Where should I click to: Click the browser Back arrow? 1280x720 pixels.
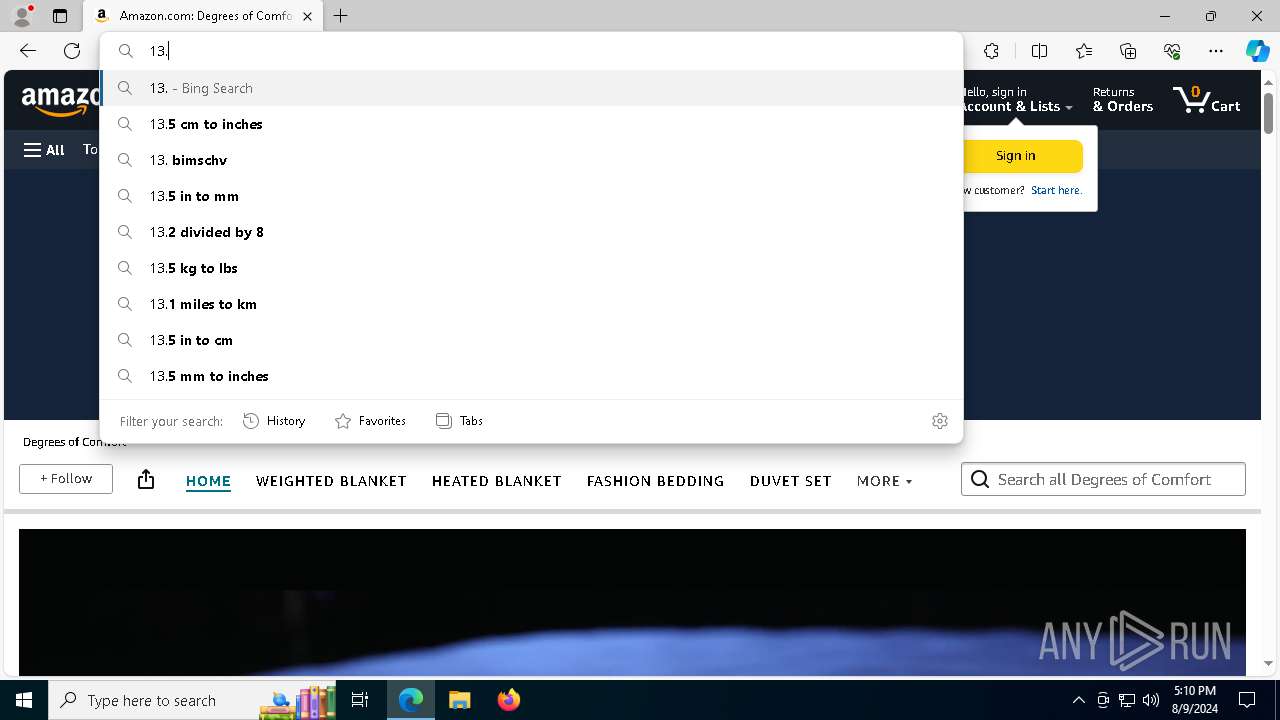pos(28,51)
